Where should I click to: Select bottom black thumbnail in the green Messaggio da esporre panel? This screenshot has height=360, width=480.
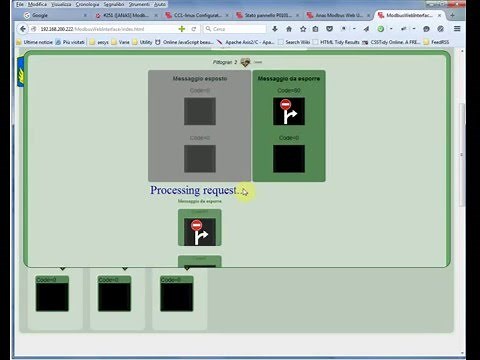click(289, 159)
